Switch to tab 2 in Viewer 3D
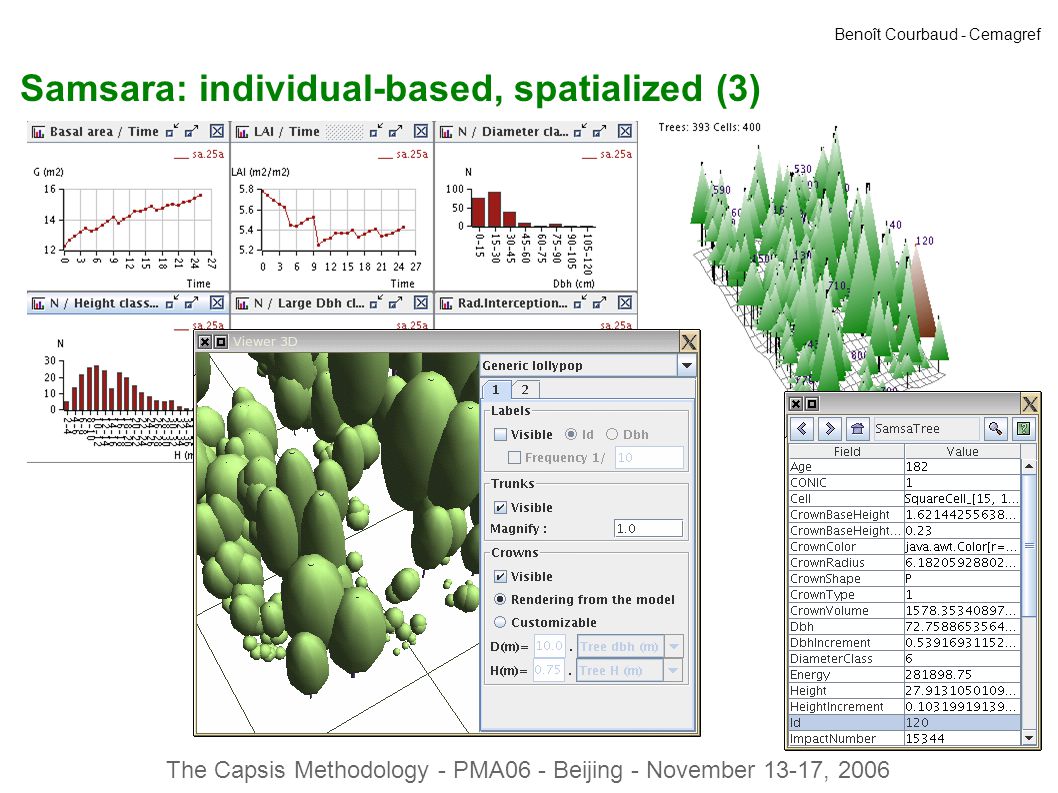 525,389
